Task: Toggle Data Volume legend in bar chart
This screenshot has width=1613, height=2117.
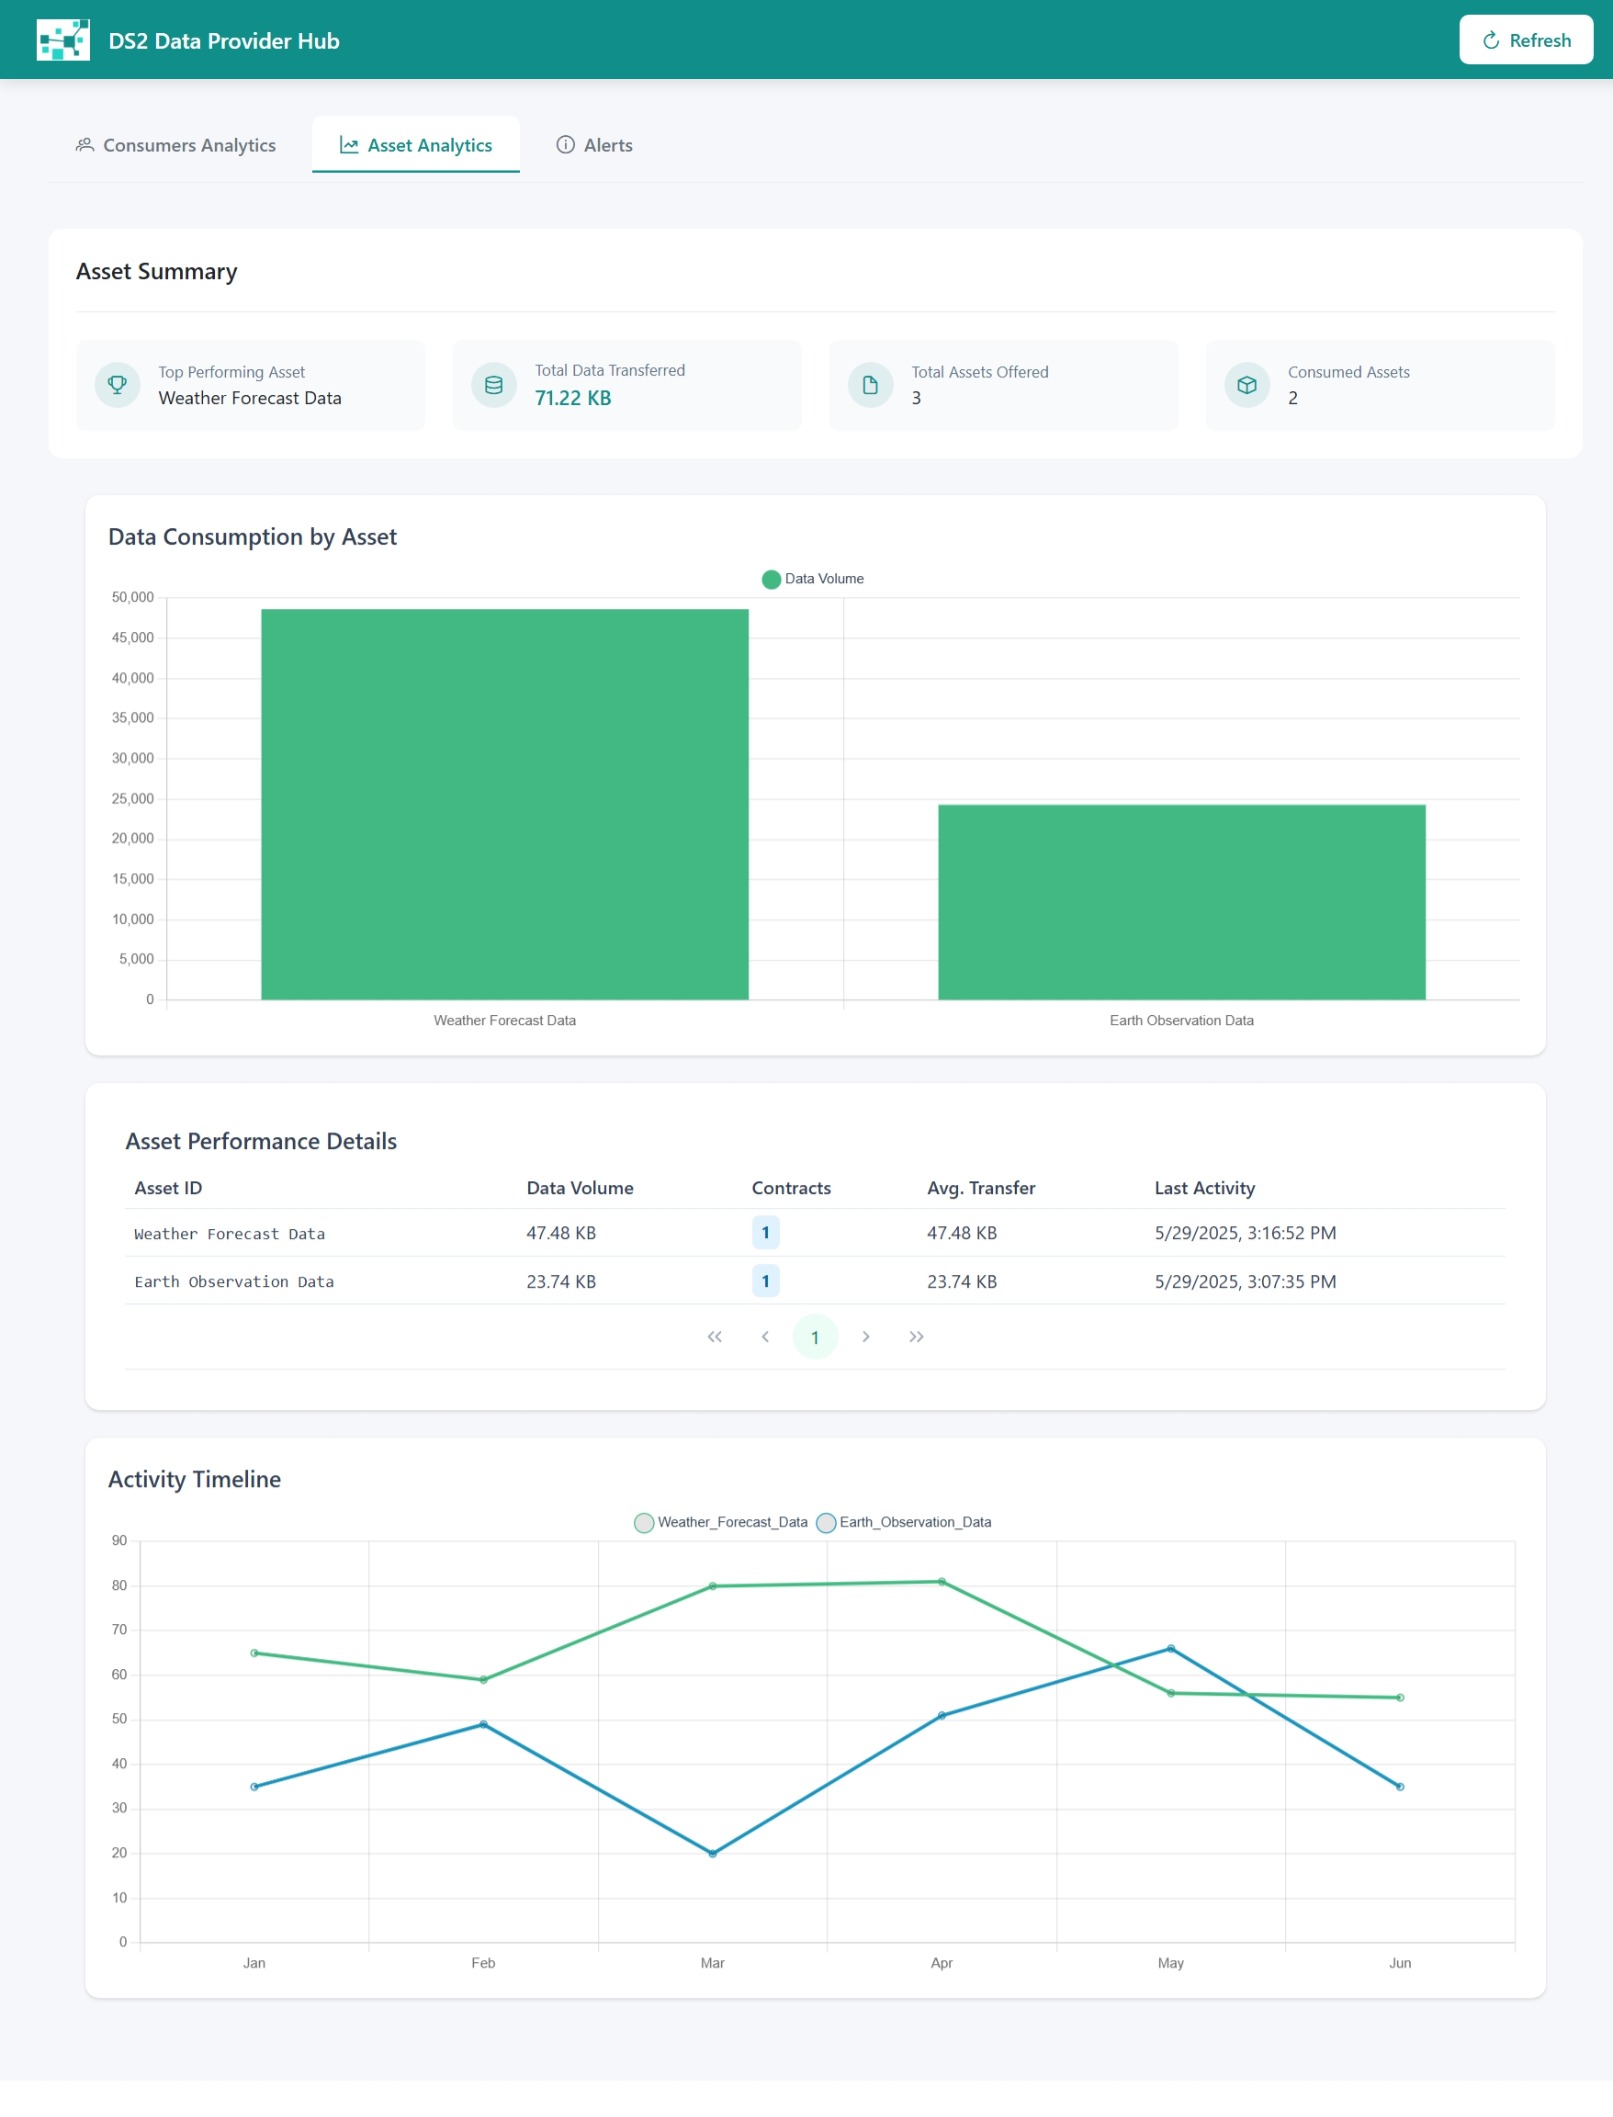Action: 812,579
